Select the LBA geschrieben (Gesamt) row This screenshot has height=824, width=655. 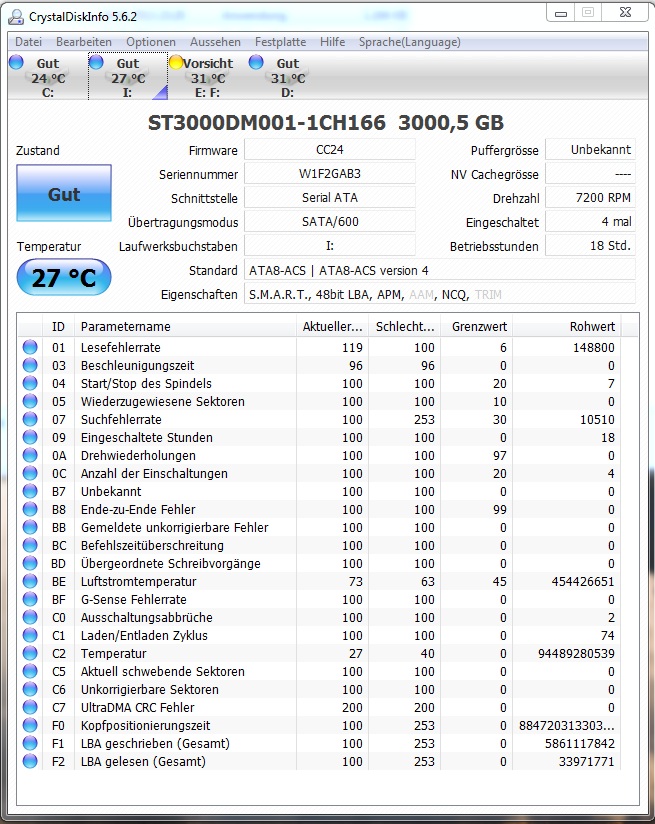320,743
